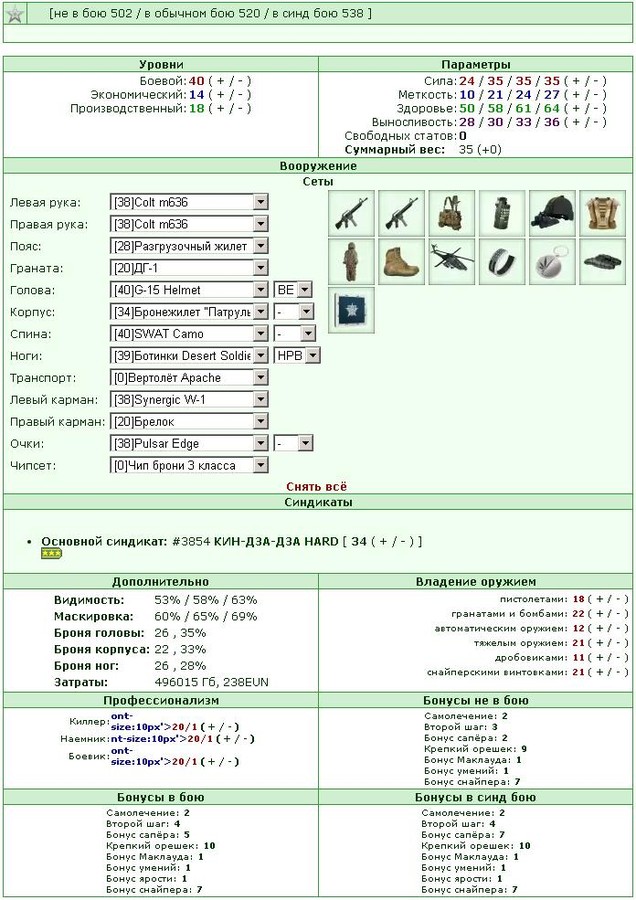Screen dimensions: 636x900
Task: Expand the Голова G-15 Helmet dropdown
Action: pos(188,290)
